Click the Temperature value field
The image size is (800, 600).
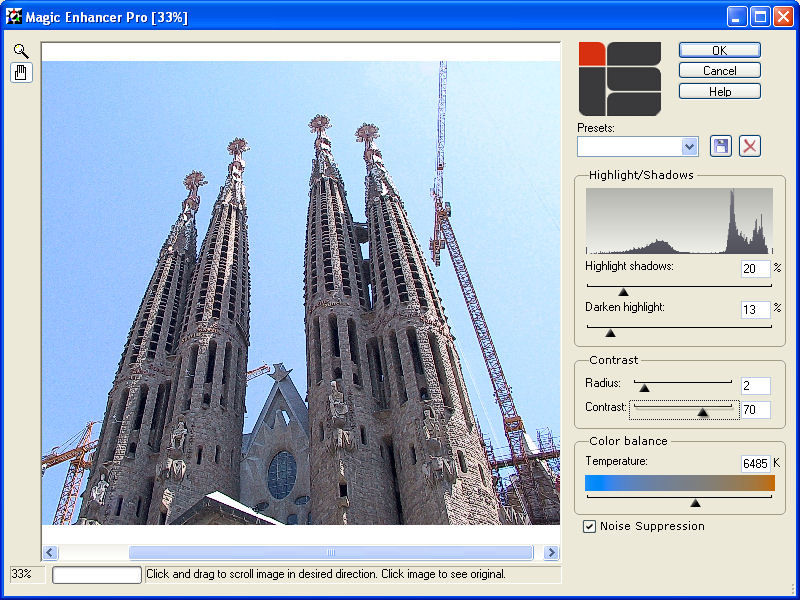(x=755, y=463)
